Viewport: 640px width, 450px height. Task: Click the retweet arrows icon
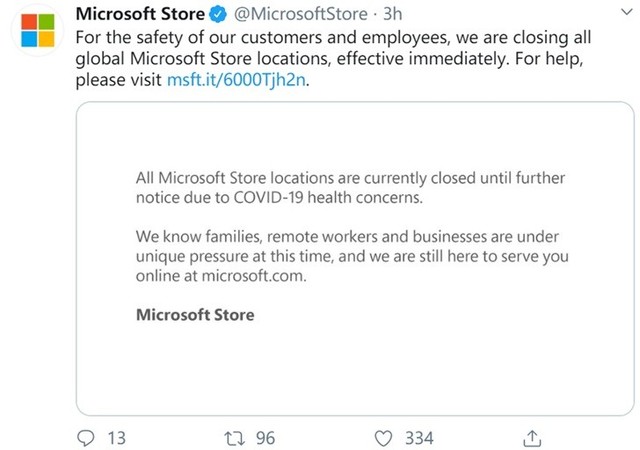pyautogui.click(x=235, y=439)
